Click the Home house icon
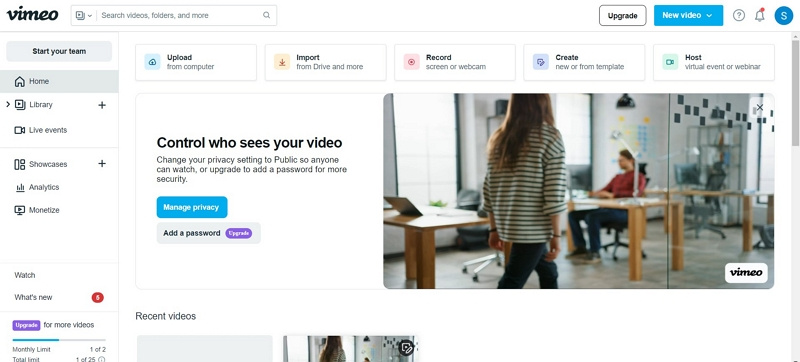The height and width of the screenshot is (362, 800). 19,82
